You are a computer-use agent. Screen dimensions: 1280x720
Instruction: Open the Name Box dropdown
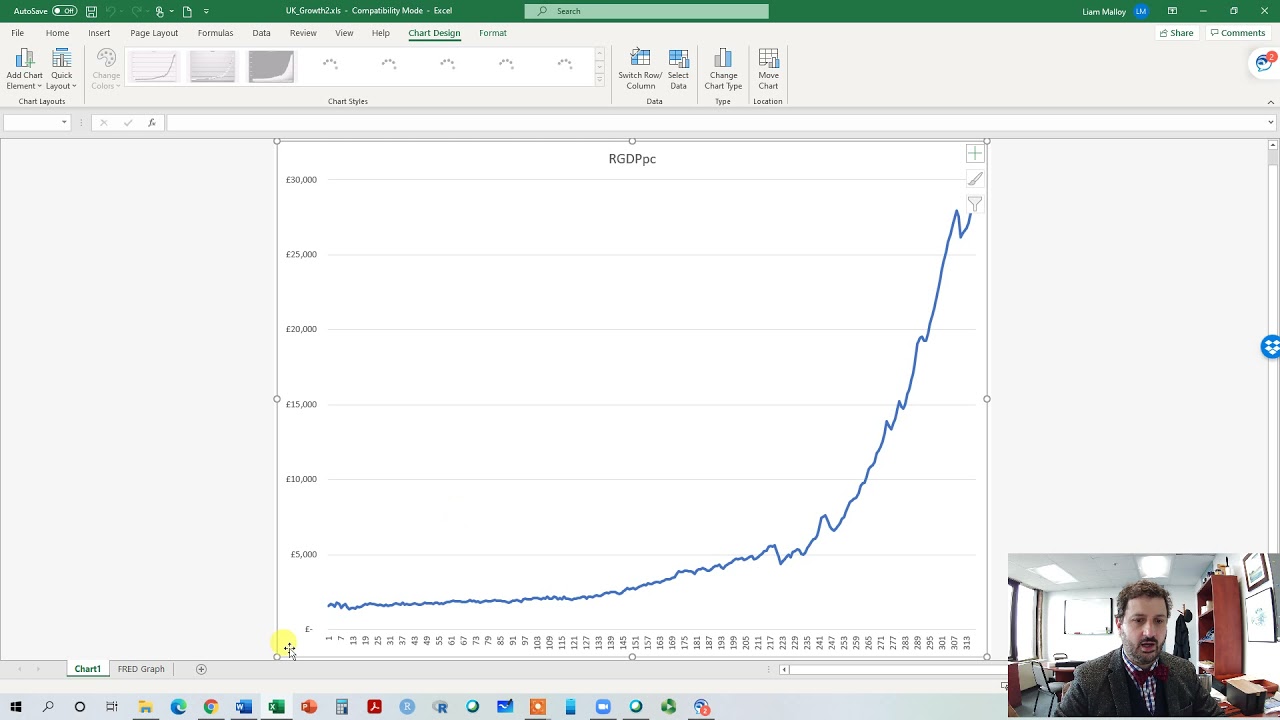click(x=64, y=123)
